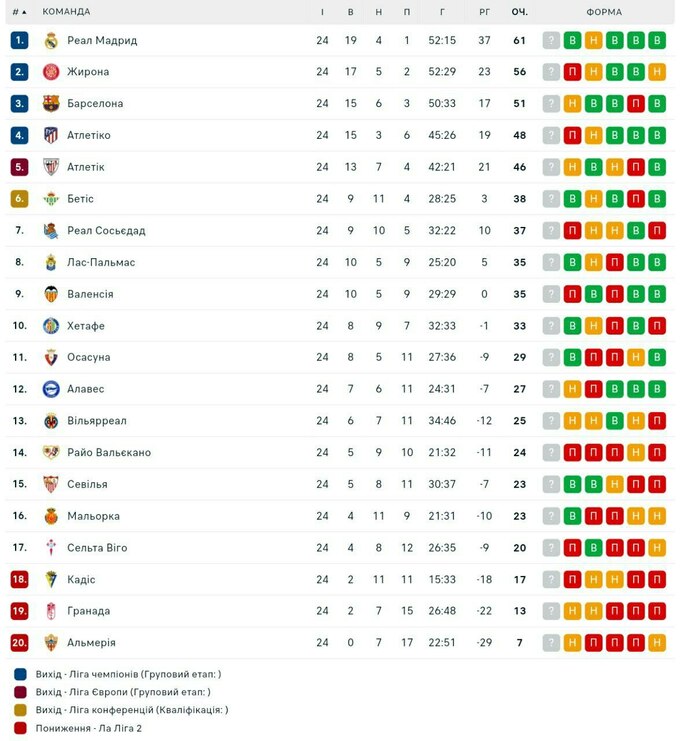This screenshot has height=741, width=680.
Task: Click Girona's red П form badge
Action: click(572, 72)
